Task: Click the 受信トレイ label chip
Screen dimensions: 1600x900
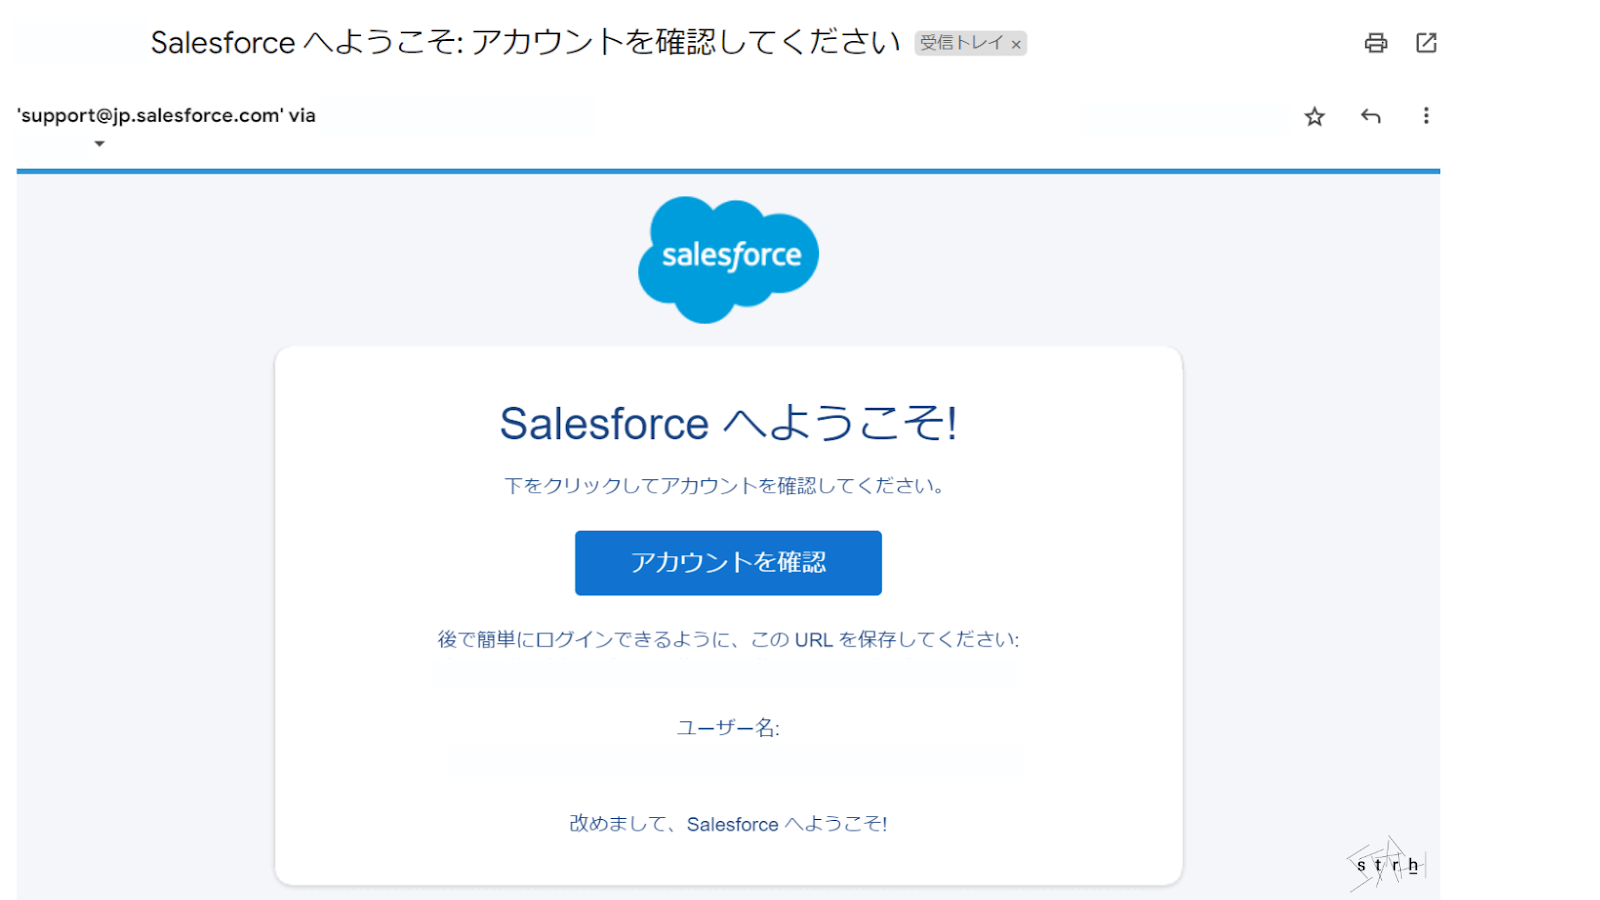Action: [x=962, y=43]
